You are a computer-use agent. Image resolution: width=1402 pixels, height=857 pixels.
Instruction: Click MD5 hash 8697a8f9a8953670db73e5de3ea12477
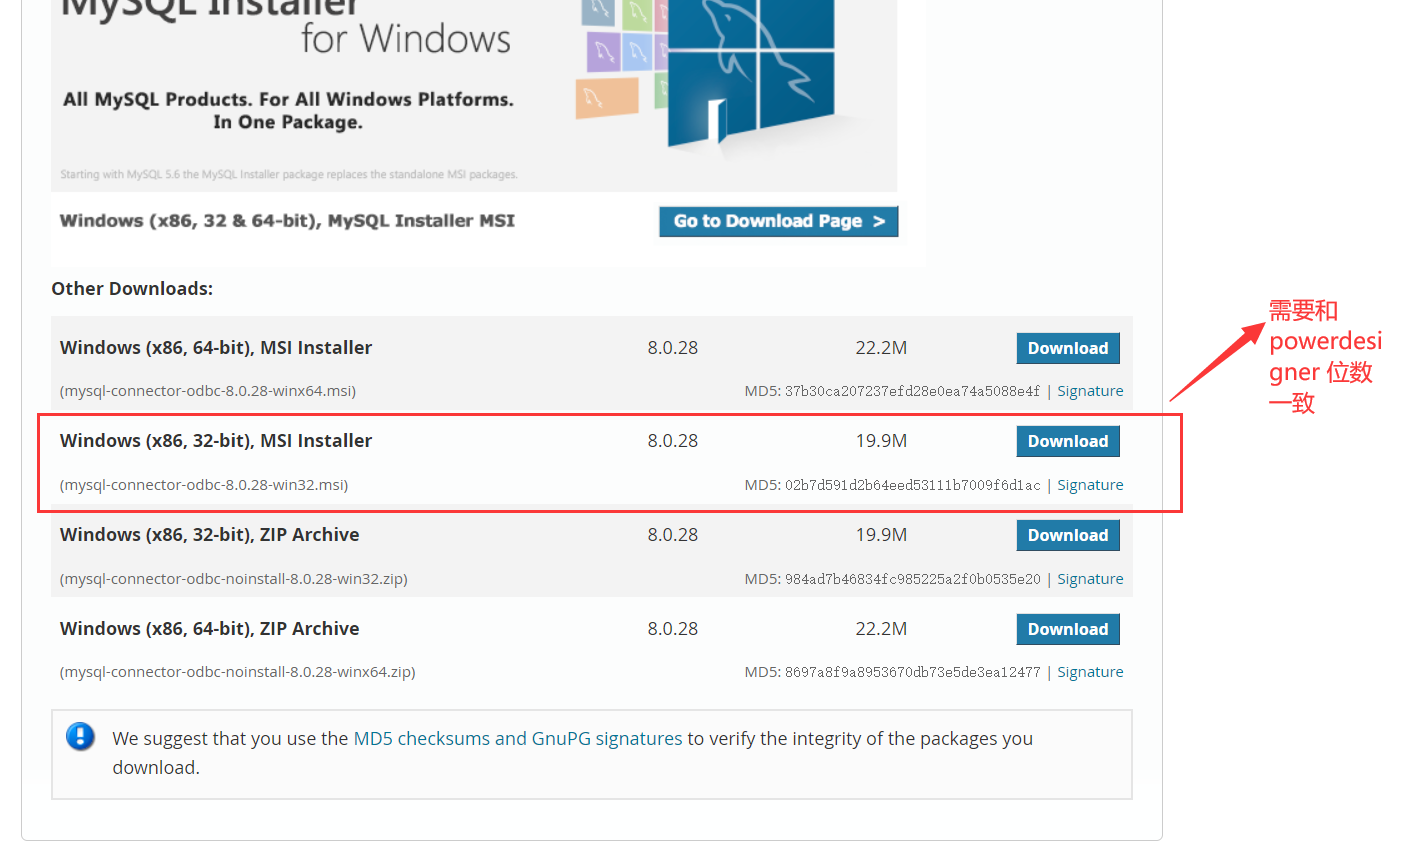pyautogui.click(x=912, y=672)
